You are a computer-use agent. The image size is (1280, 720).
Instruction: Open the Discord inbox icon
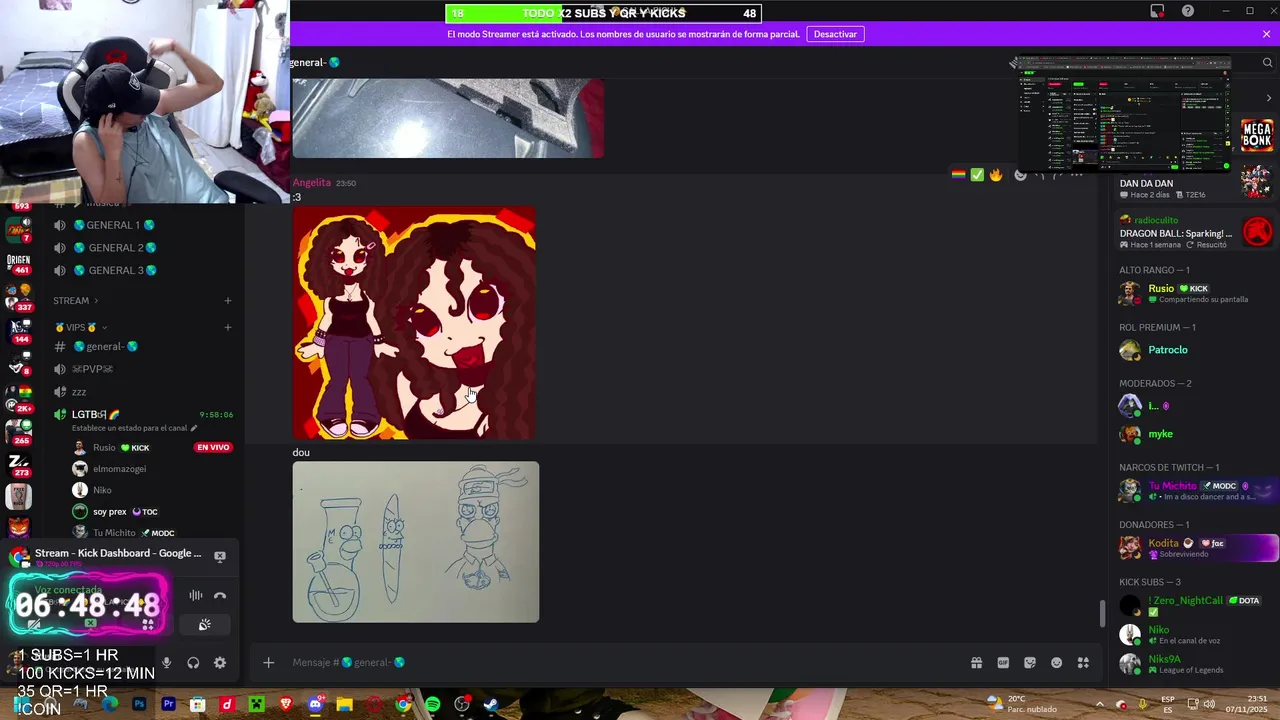(1157, 11)
